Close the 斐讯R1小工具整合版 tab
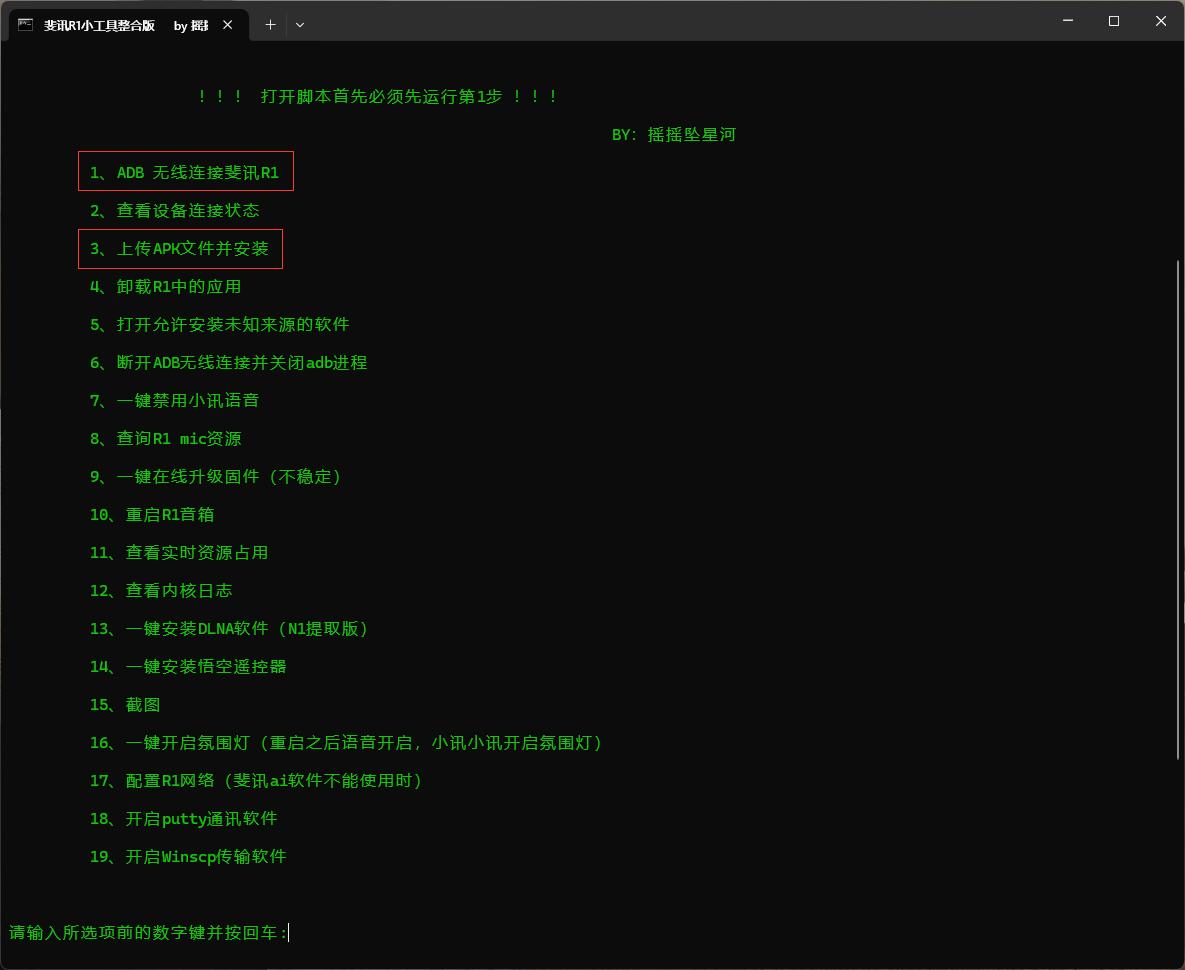 click(227, 25)
